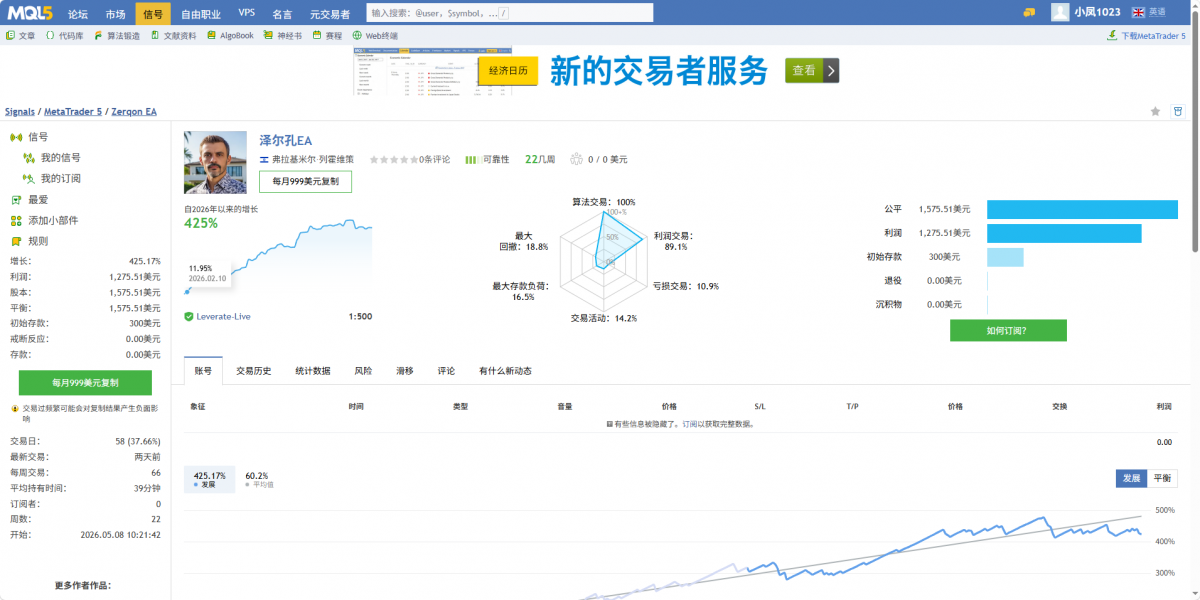
Task: Click the subscribers people icon near 0 / 0 美元
Action: click(x=576, y=159)
